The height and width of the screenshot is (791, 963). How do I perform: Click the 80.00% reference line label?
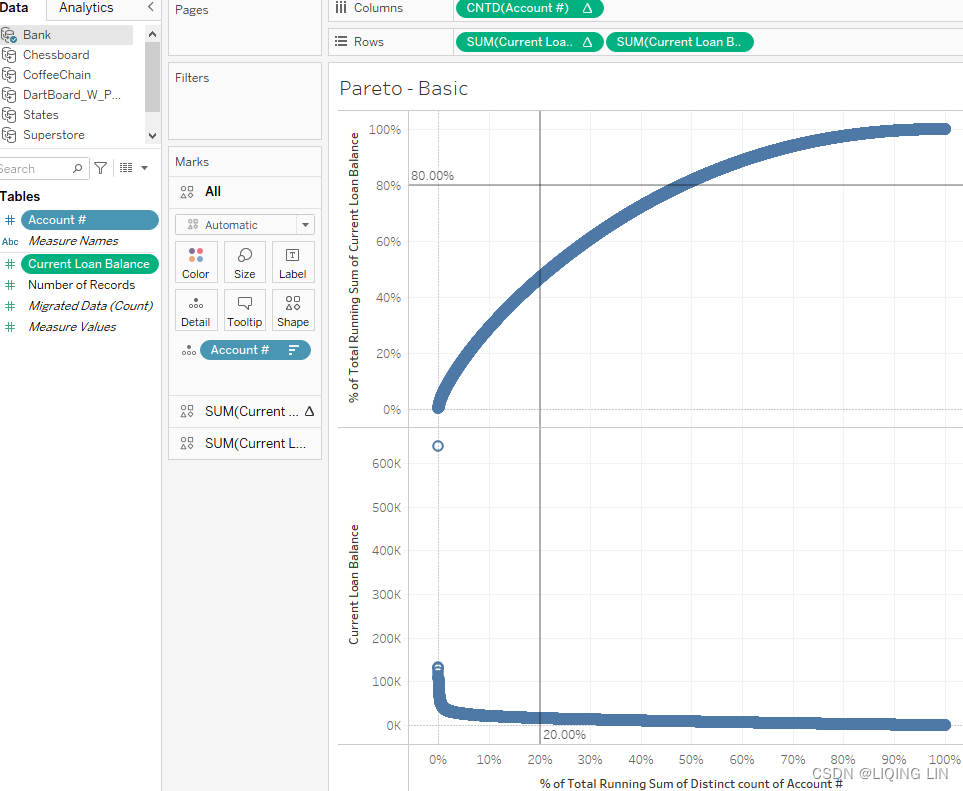(x=432, y=176)
